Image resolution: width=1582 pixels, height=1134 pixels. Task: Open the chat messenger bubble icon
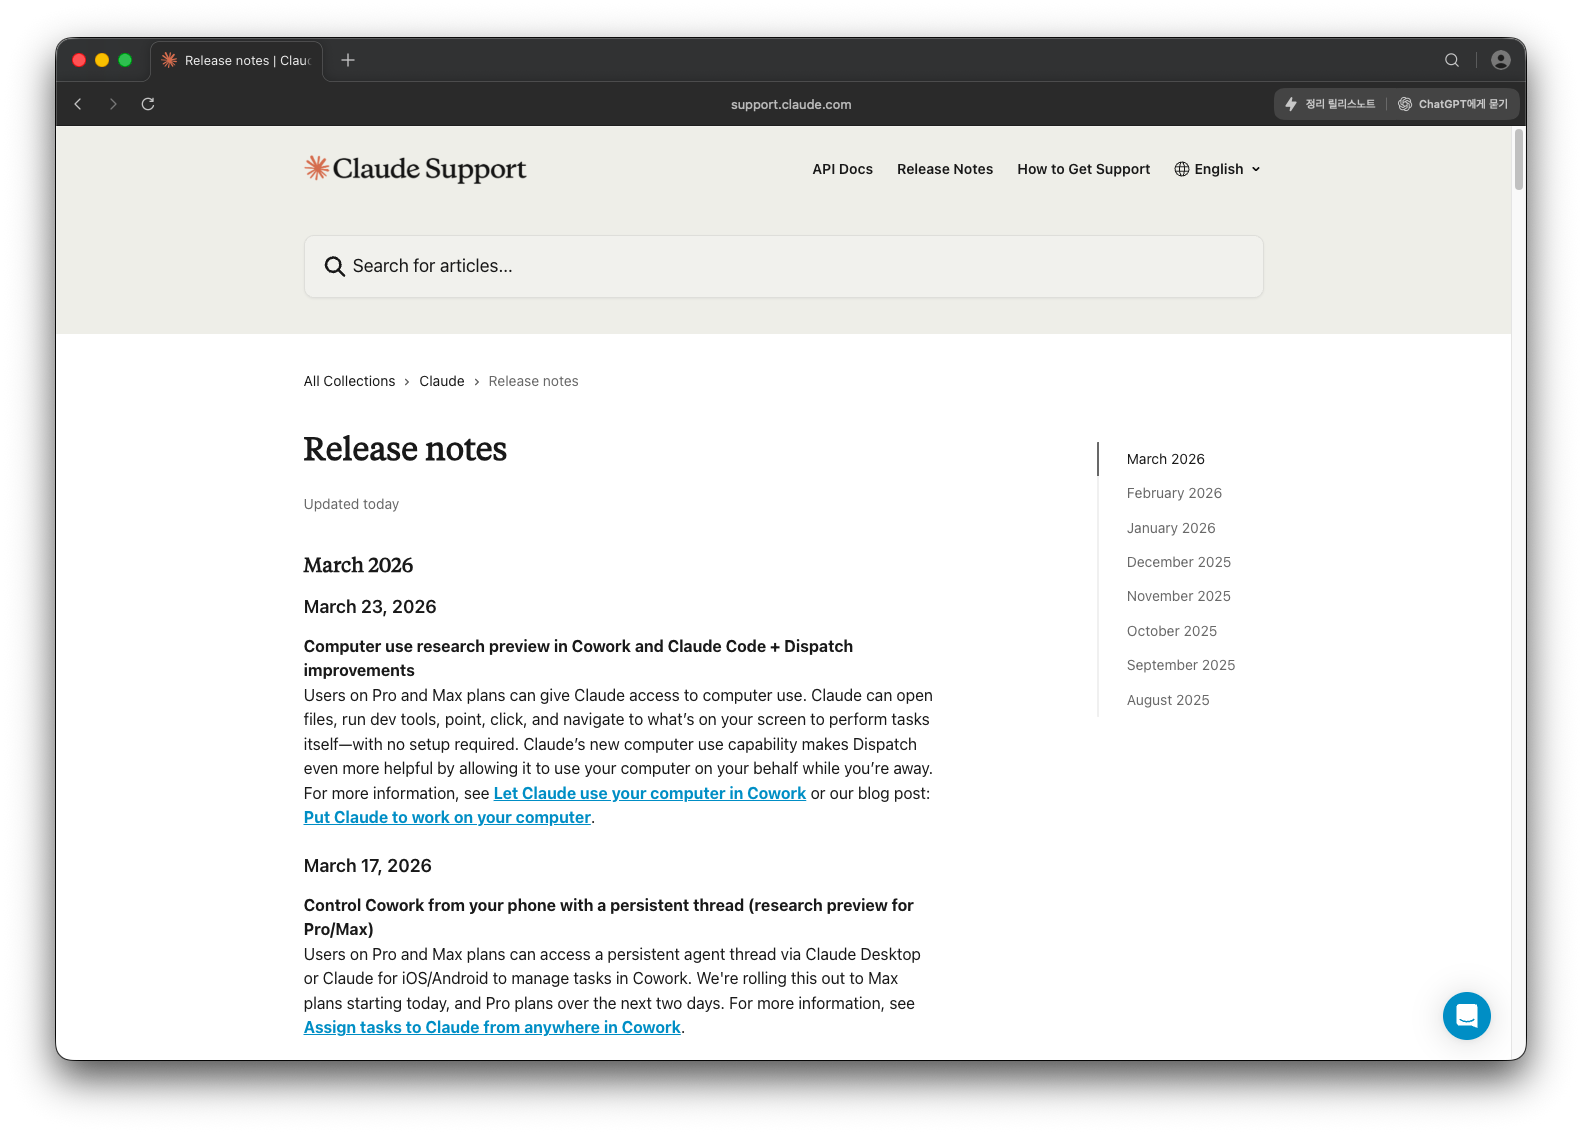point(1467,1016)
